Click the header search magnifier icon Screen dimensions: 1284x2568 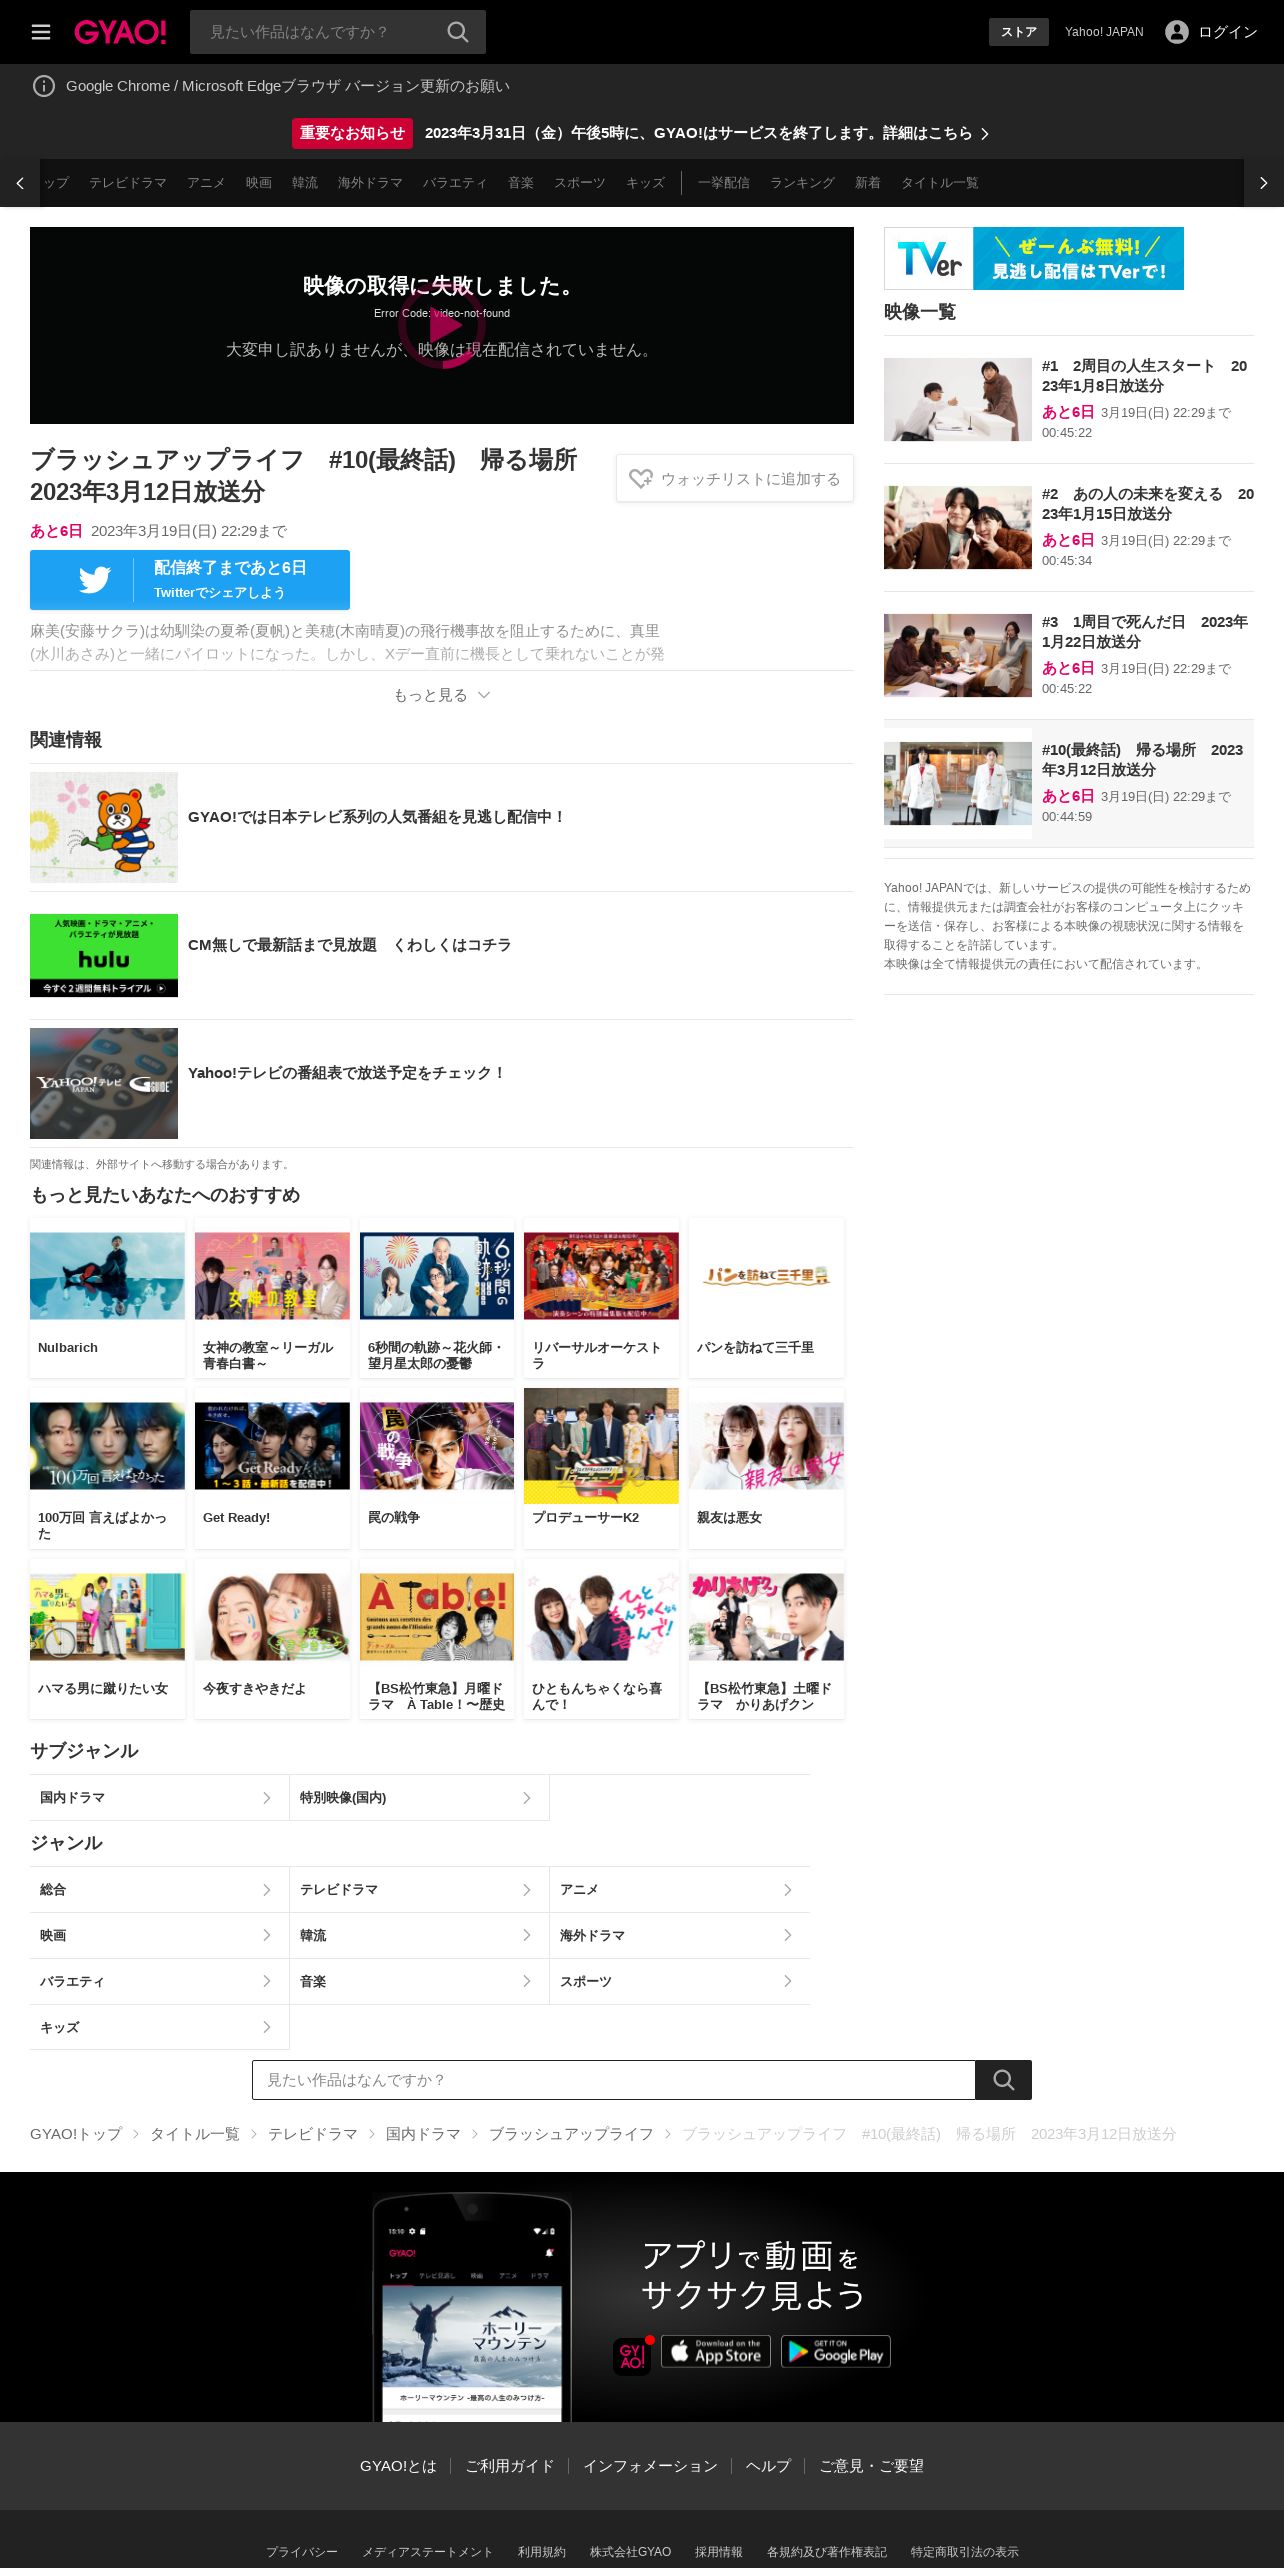458,32
